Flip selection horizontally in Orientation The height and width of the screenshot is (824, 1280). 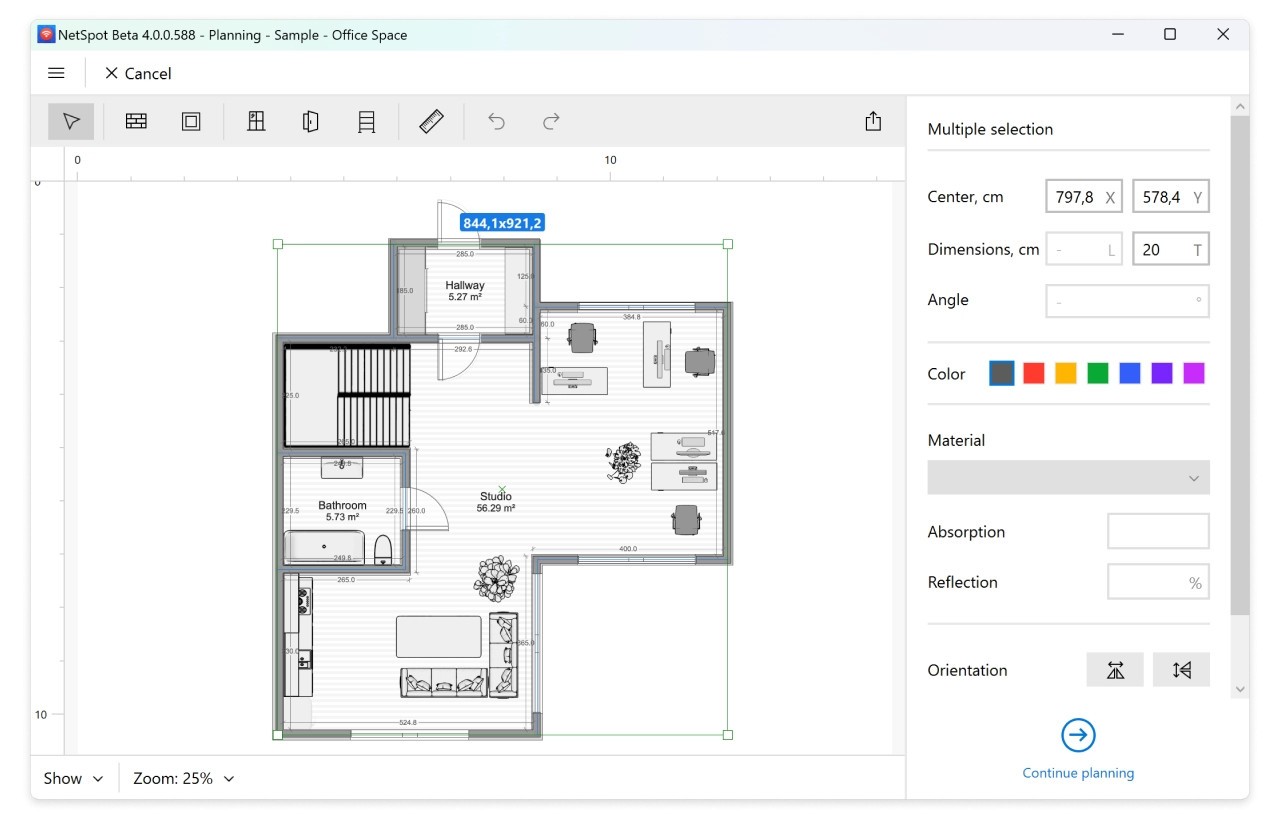(x=1115, y=670)
